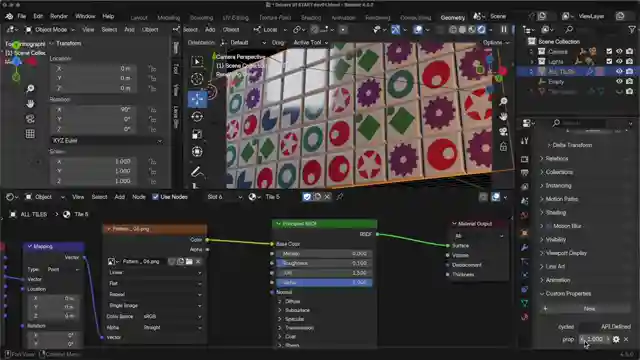
Task: Open the Linear interpolation dropdown in Image Texture node
Action: click(x=155, y=272)
